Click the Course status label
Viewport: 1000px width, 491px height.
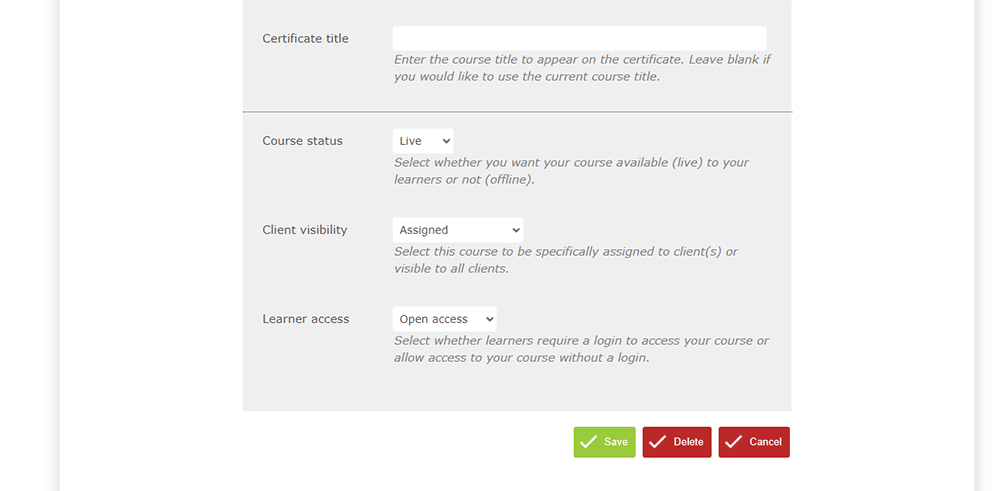click(x=302, y=141)
